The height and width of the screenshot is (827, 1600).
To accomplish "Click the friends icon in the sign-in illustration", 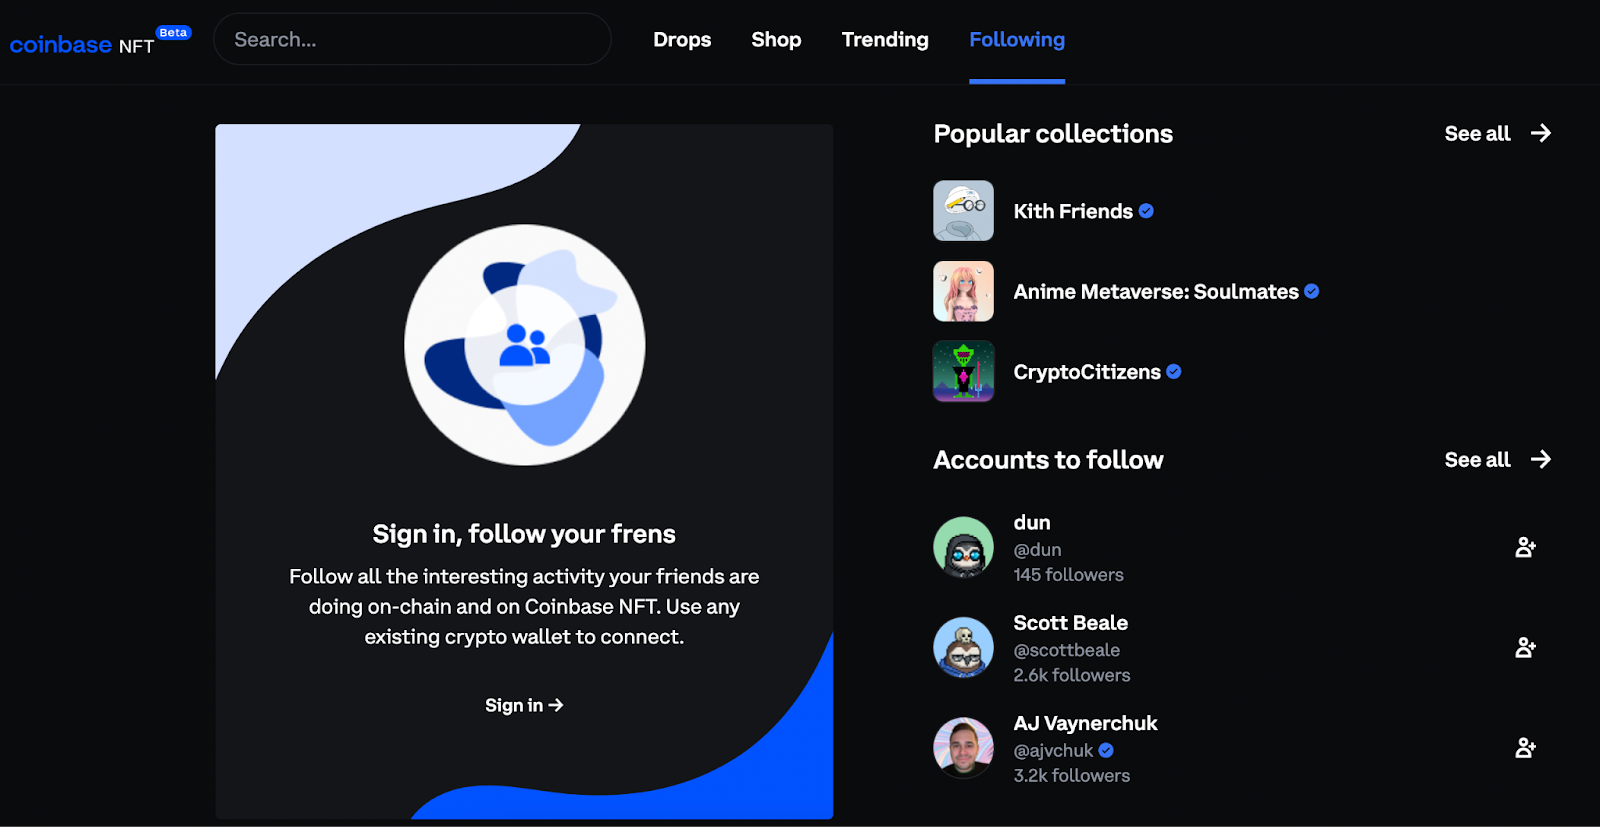I will 524,345.
